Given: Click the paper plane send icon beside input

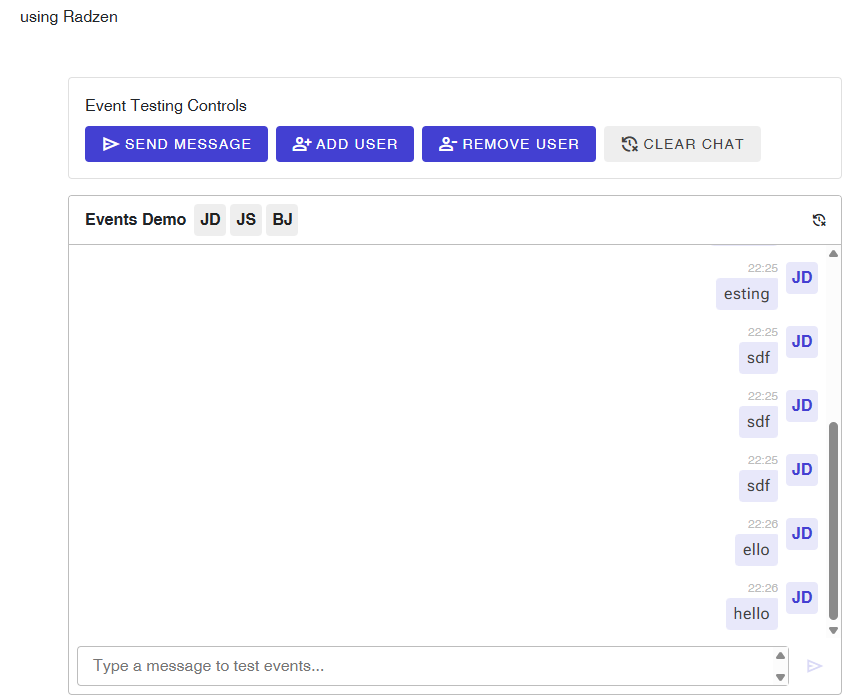Looking at the screenshot, I should [x=814, y=665].
